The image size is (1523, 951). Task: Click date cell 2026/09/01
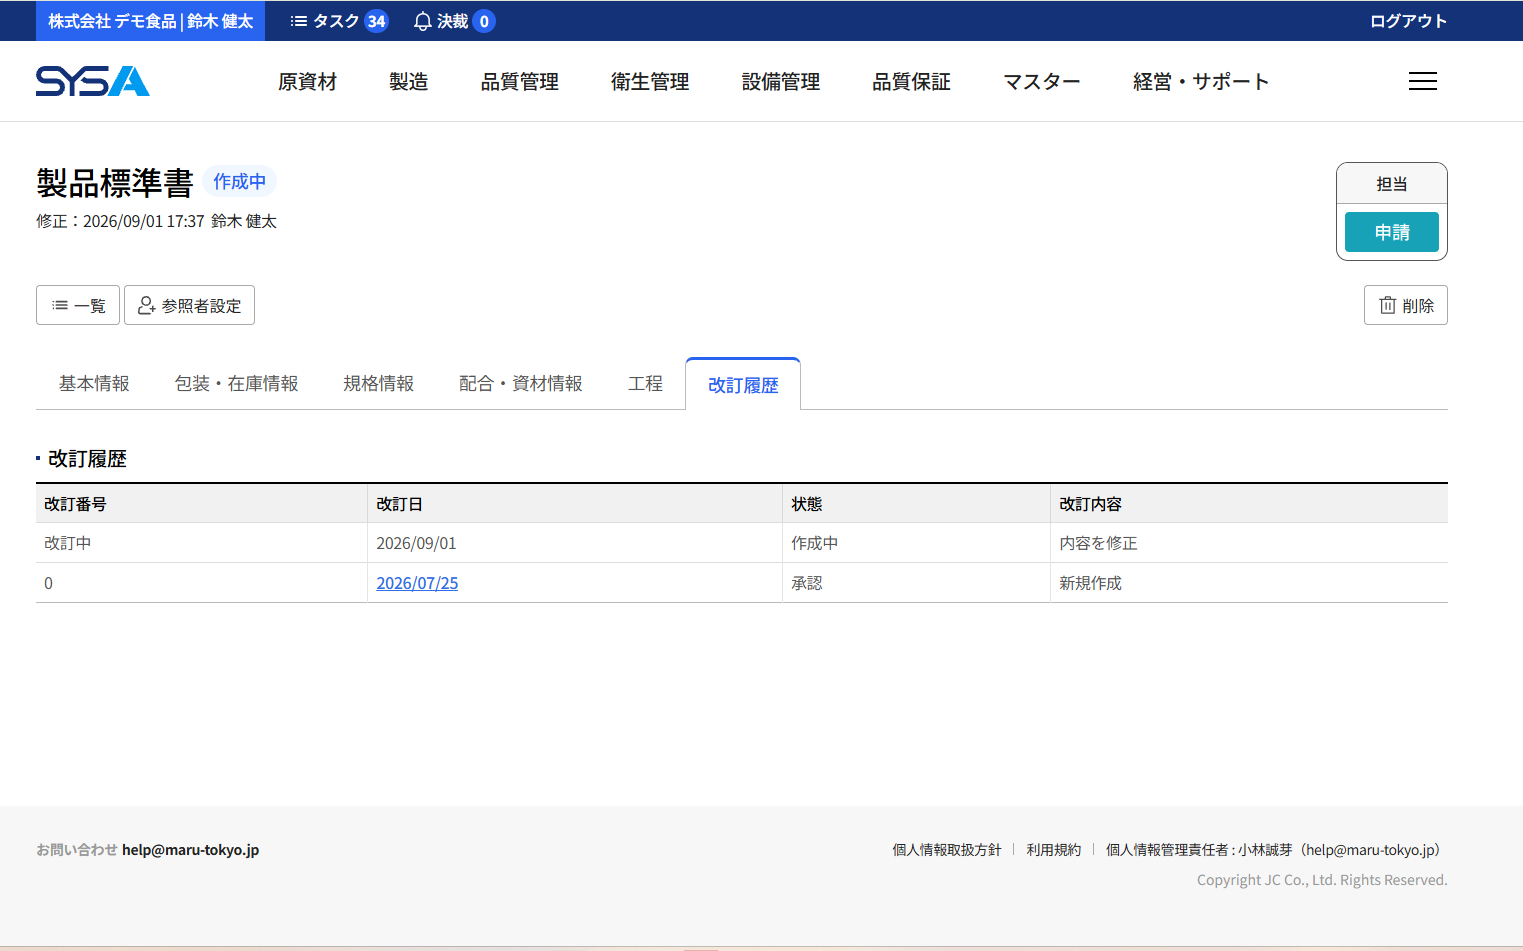pos(574,543)
